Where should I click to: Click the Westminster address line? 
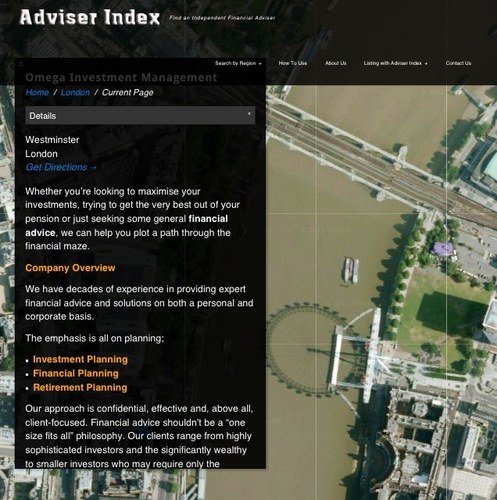[x=52, y=140]
